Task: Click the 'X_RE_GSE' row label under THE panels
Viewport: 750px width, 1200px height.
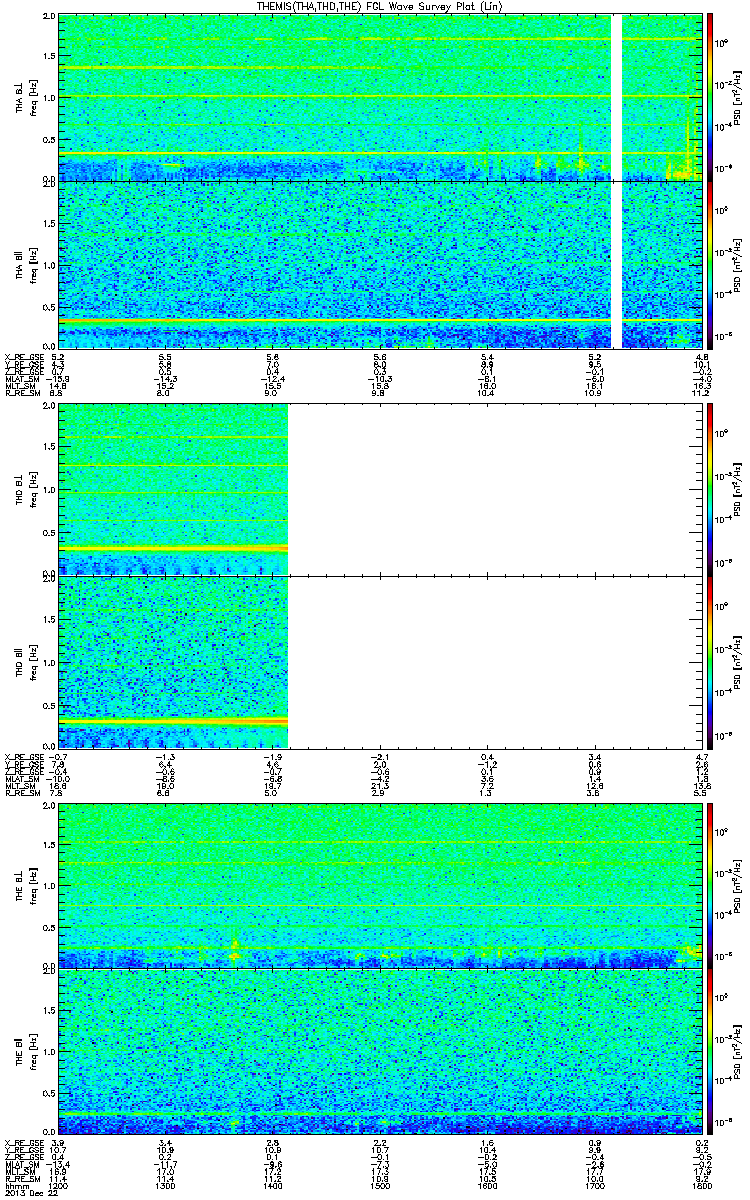Action: point(23,1142)
